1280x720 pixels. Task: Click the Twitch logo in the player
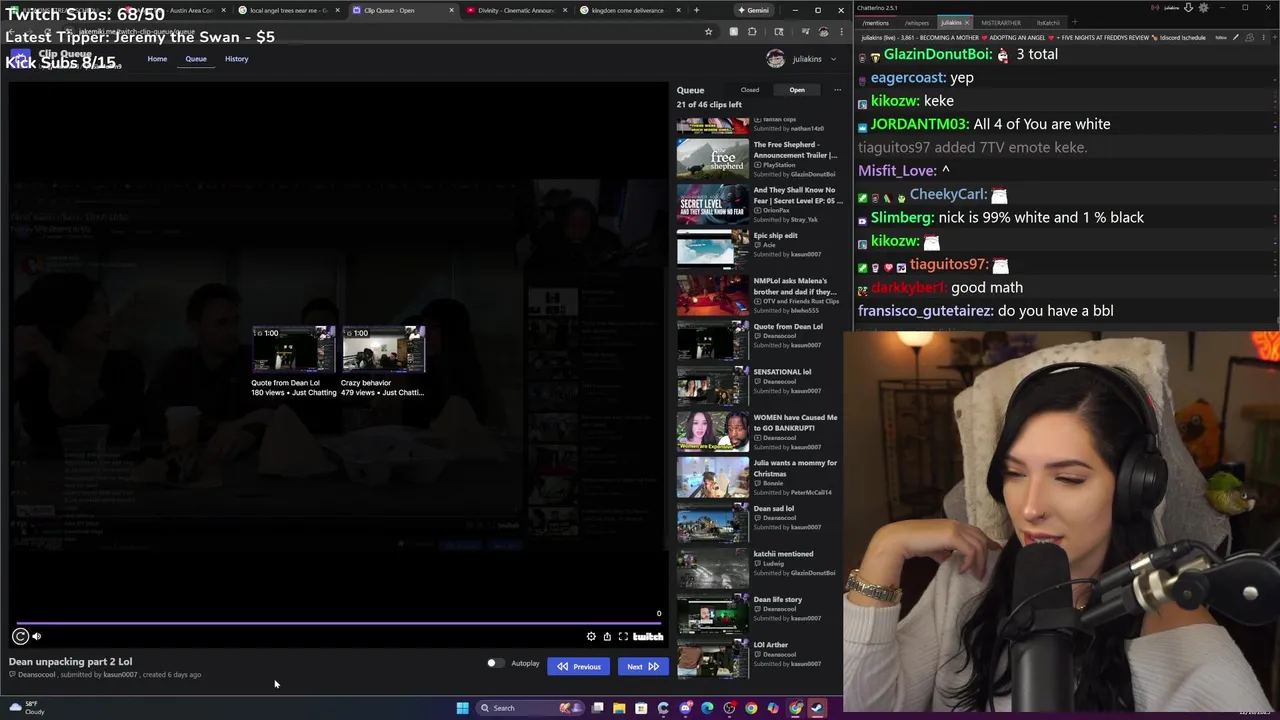(x=648, y=636)
